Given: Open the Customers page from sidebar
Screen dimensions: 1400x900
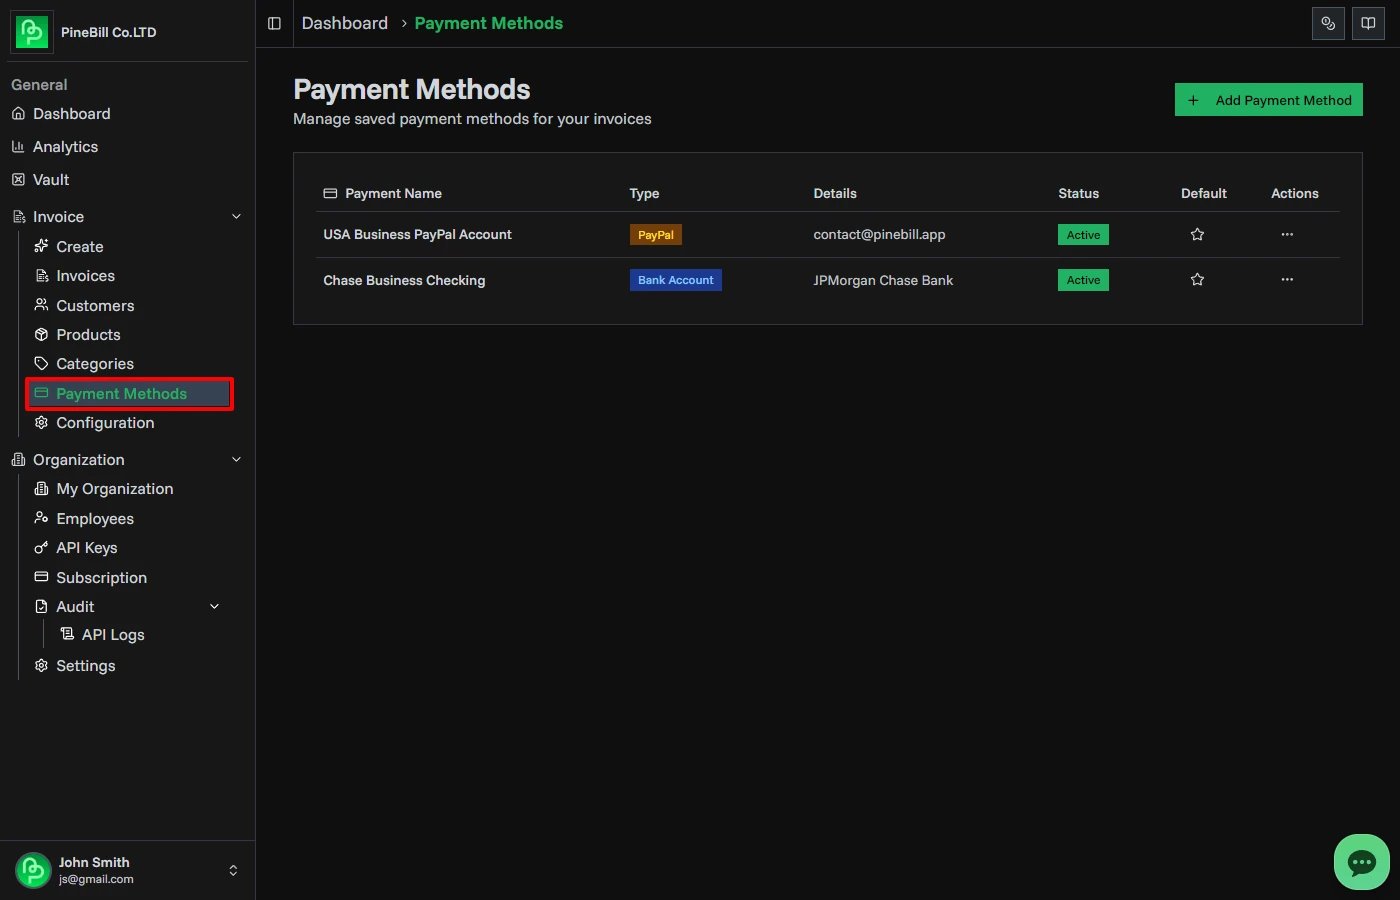Looking at the screenshot, I should (95, 305).
